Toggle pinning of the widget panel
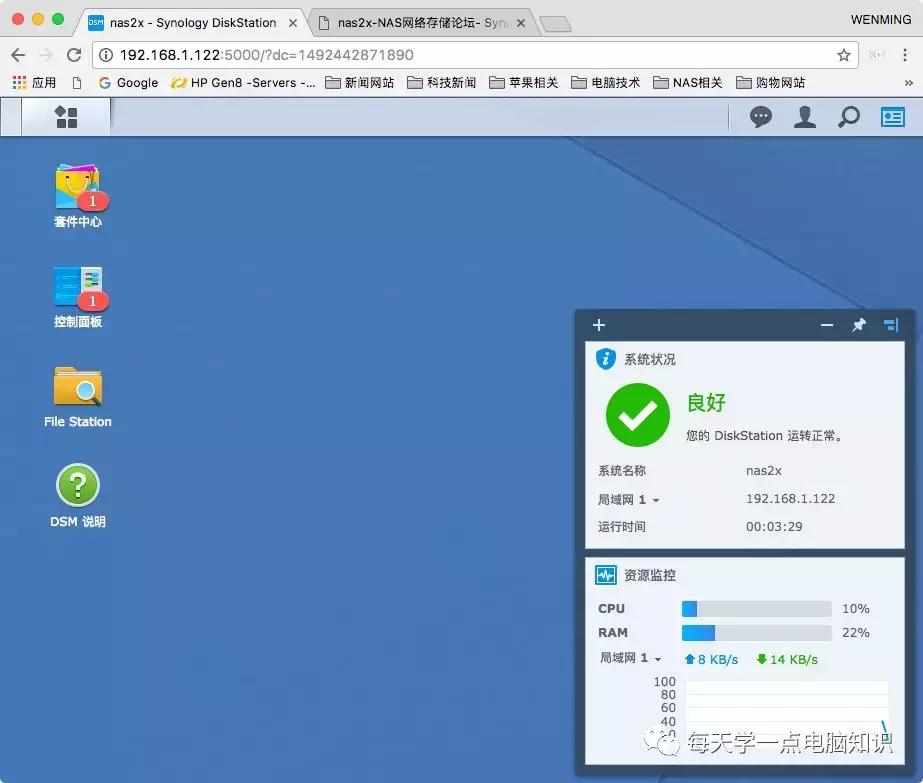 point(857,325)
